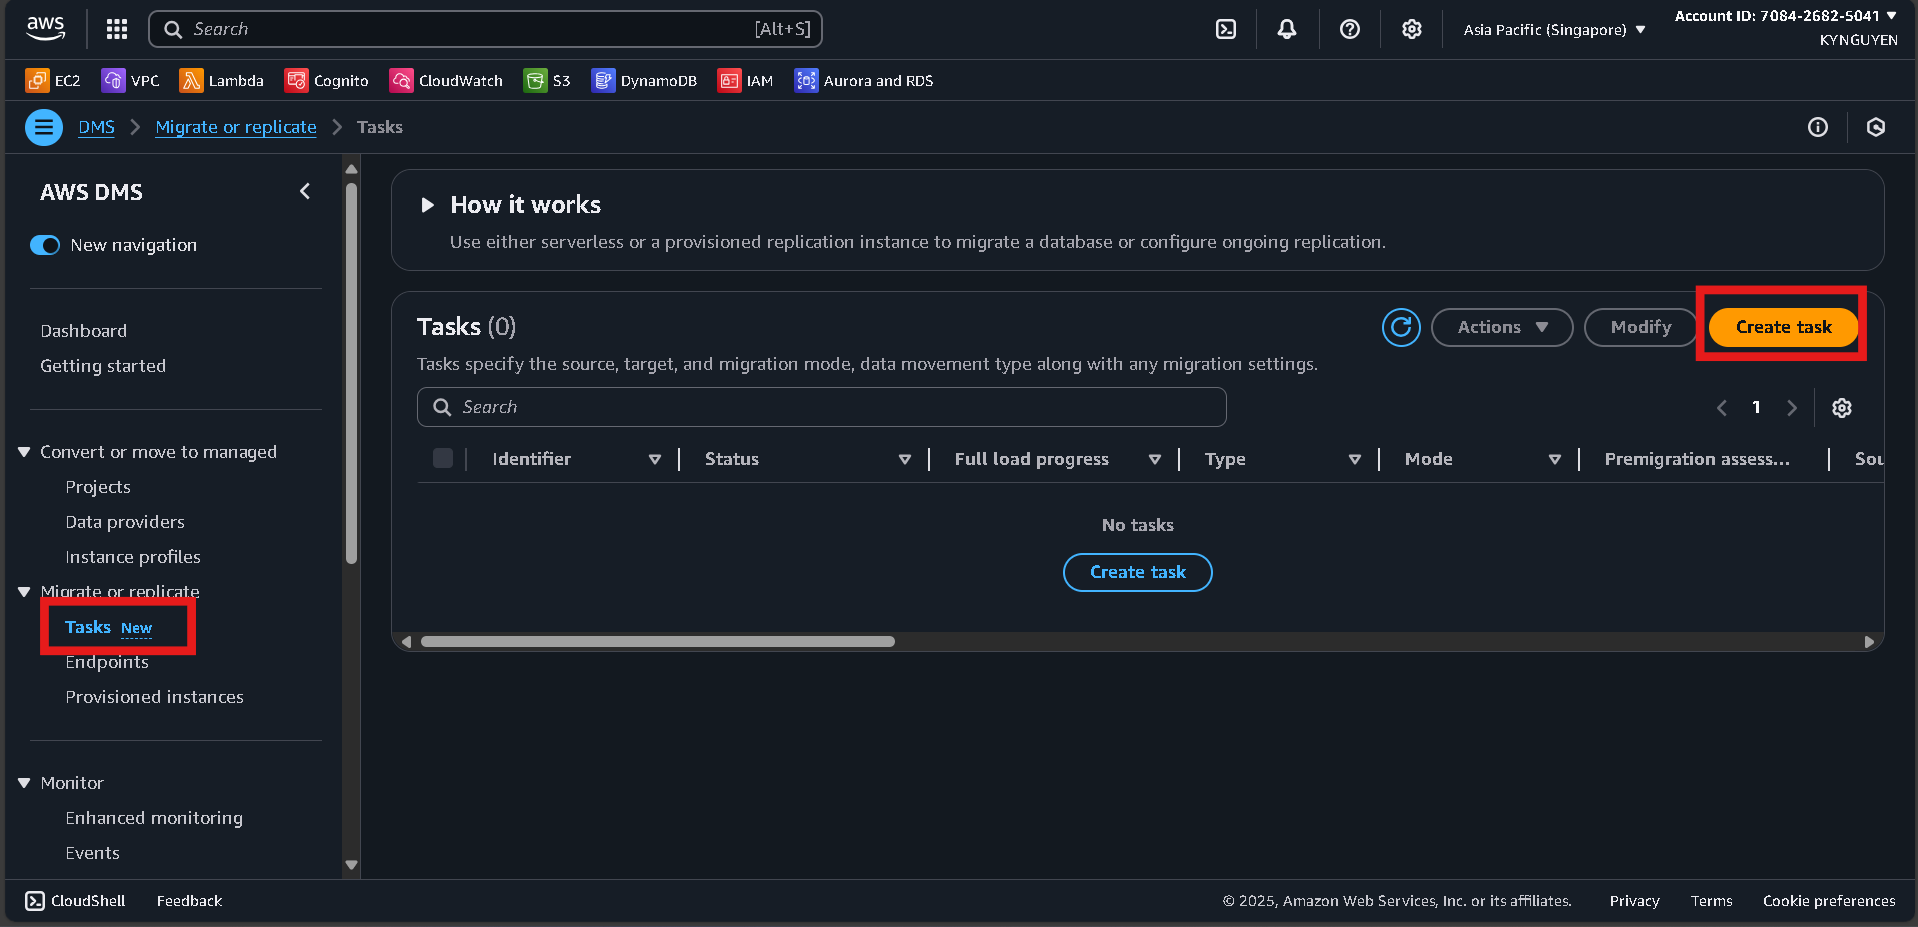Refresh the tasks list
The height and width of the screenshot is (927, 1918).
click(1400, 327)
